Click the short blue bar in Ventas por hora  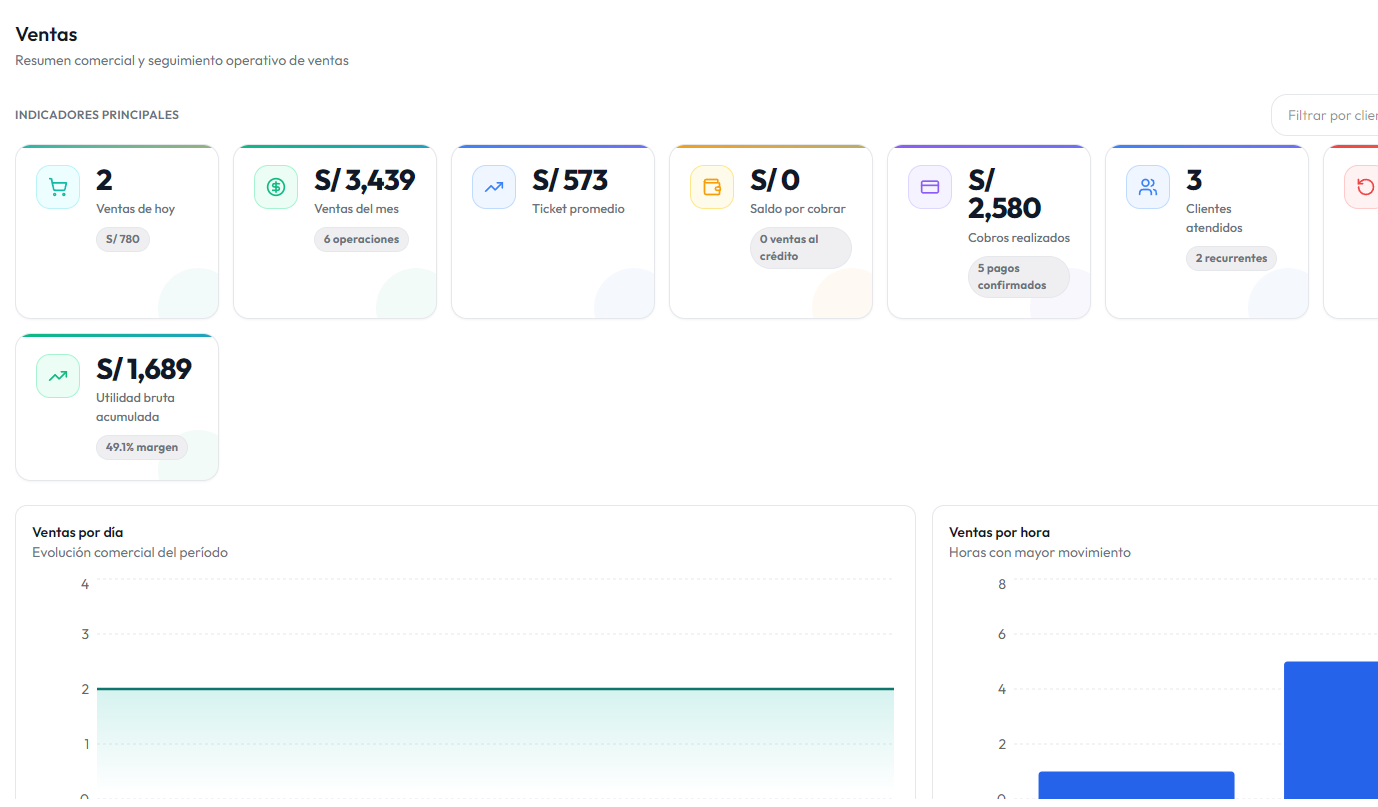[x=1136, y=785]
